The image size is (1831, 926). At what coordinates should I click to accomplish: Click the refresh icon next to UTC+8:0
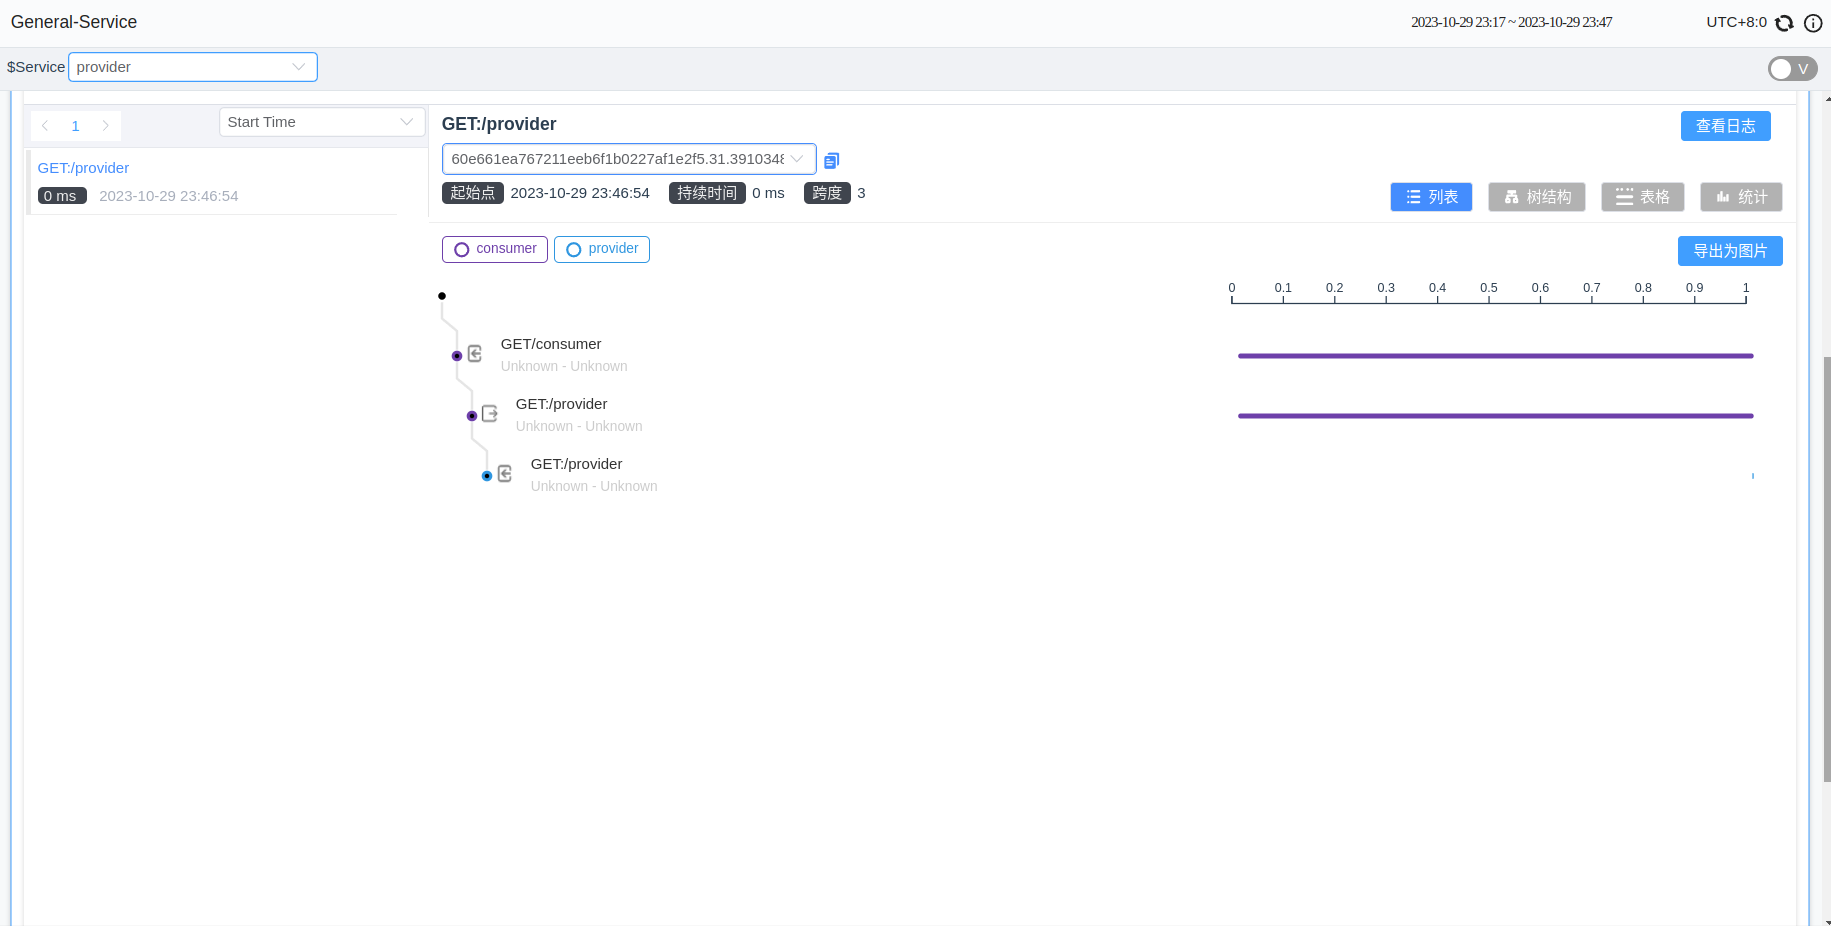point(1784,23)
